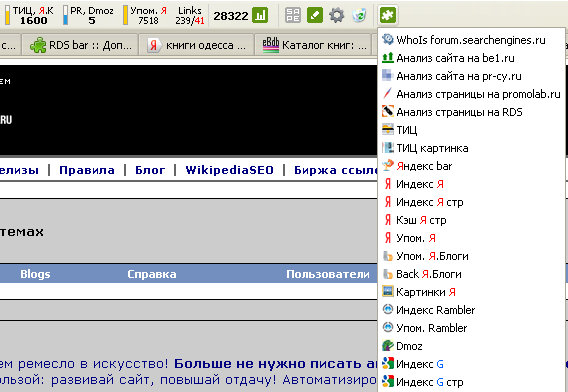Click the Dmoz icon in menu
This screenshot has width=568, height=392.
388,346
